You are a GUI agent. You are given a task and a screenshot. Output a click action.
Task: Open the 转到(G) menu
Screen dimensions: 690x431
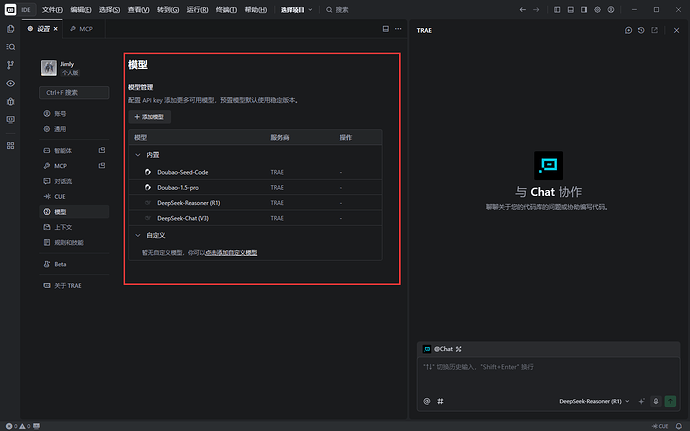(168, 10)
